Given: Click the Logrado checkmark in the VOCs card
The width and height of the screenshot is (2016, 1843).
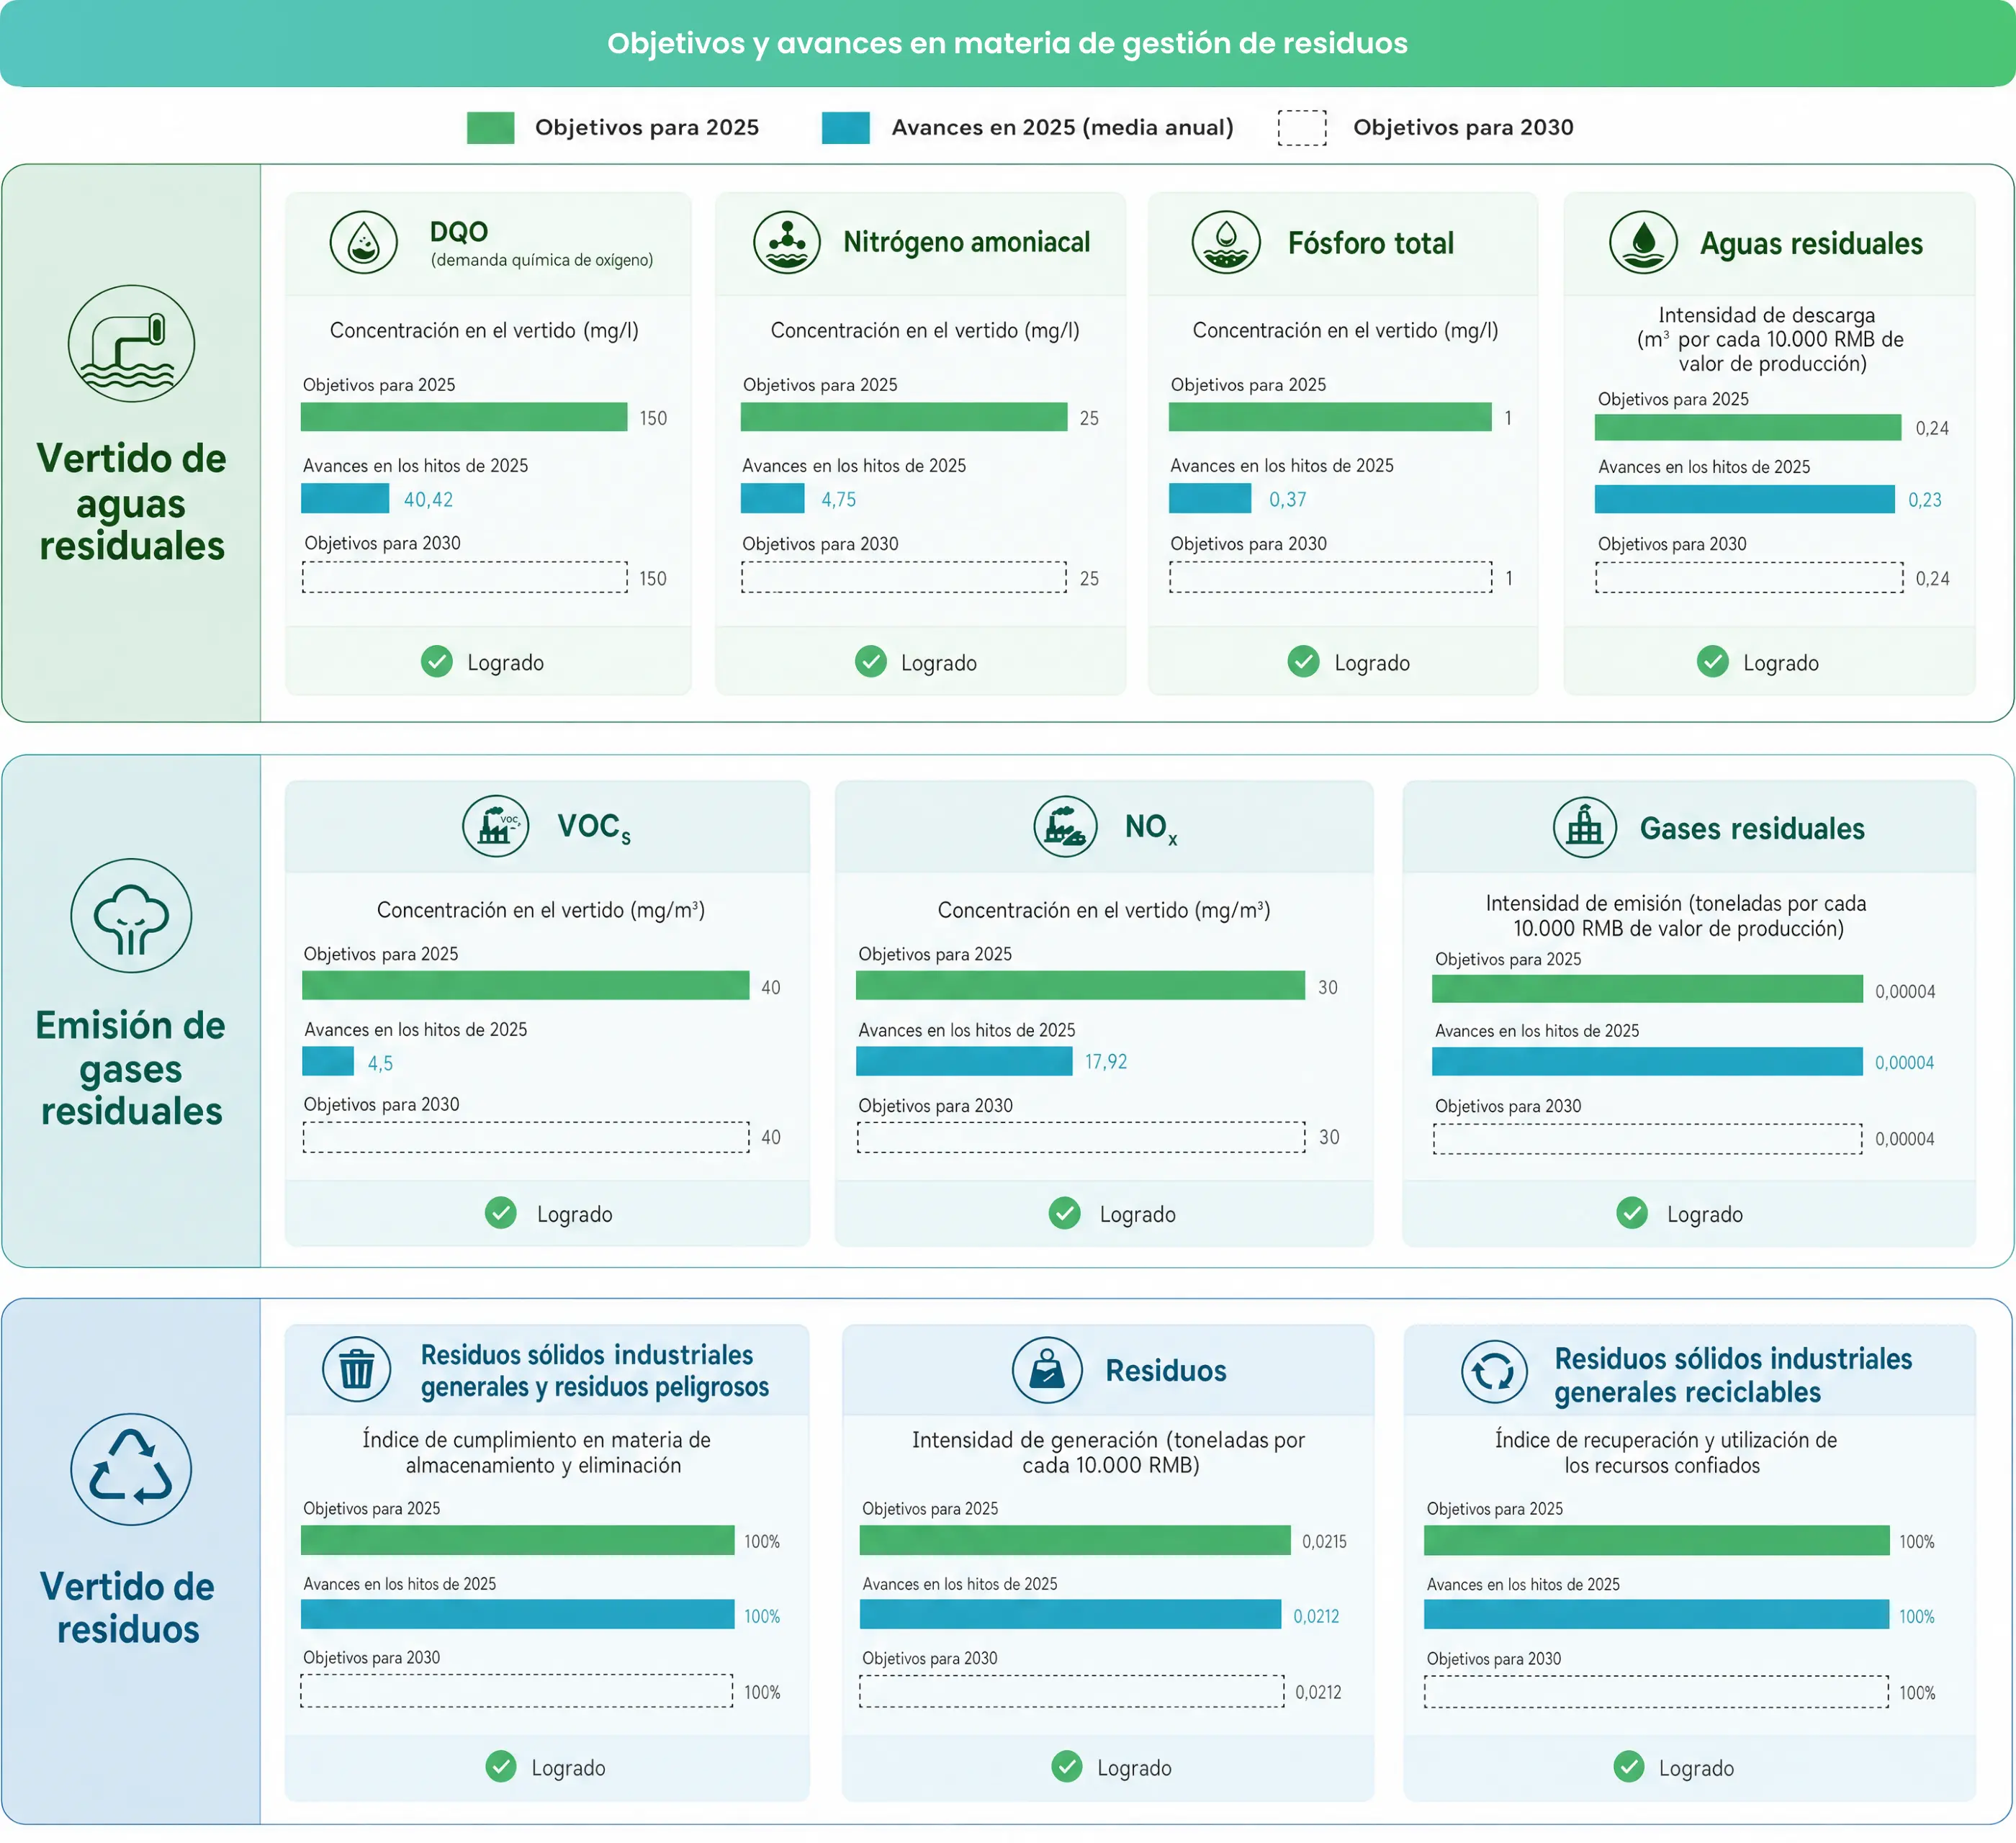Looking at the screenshot, I should coord(501,1213).
